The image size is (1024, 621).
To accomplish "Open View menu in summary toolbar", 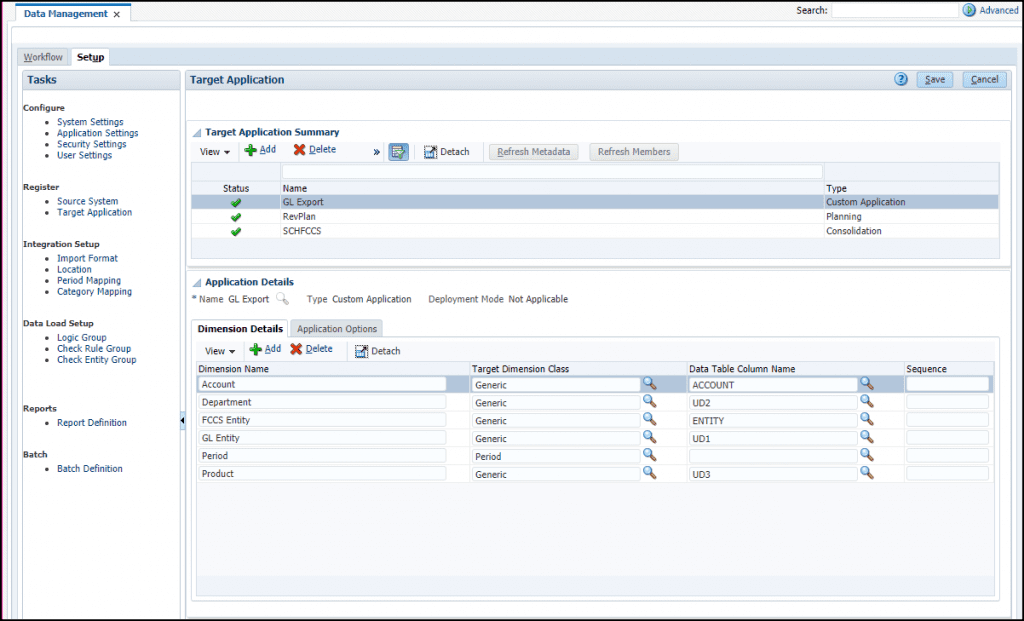I will click(215, 152).
